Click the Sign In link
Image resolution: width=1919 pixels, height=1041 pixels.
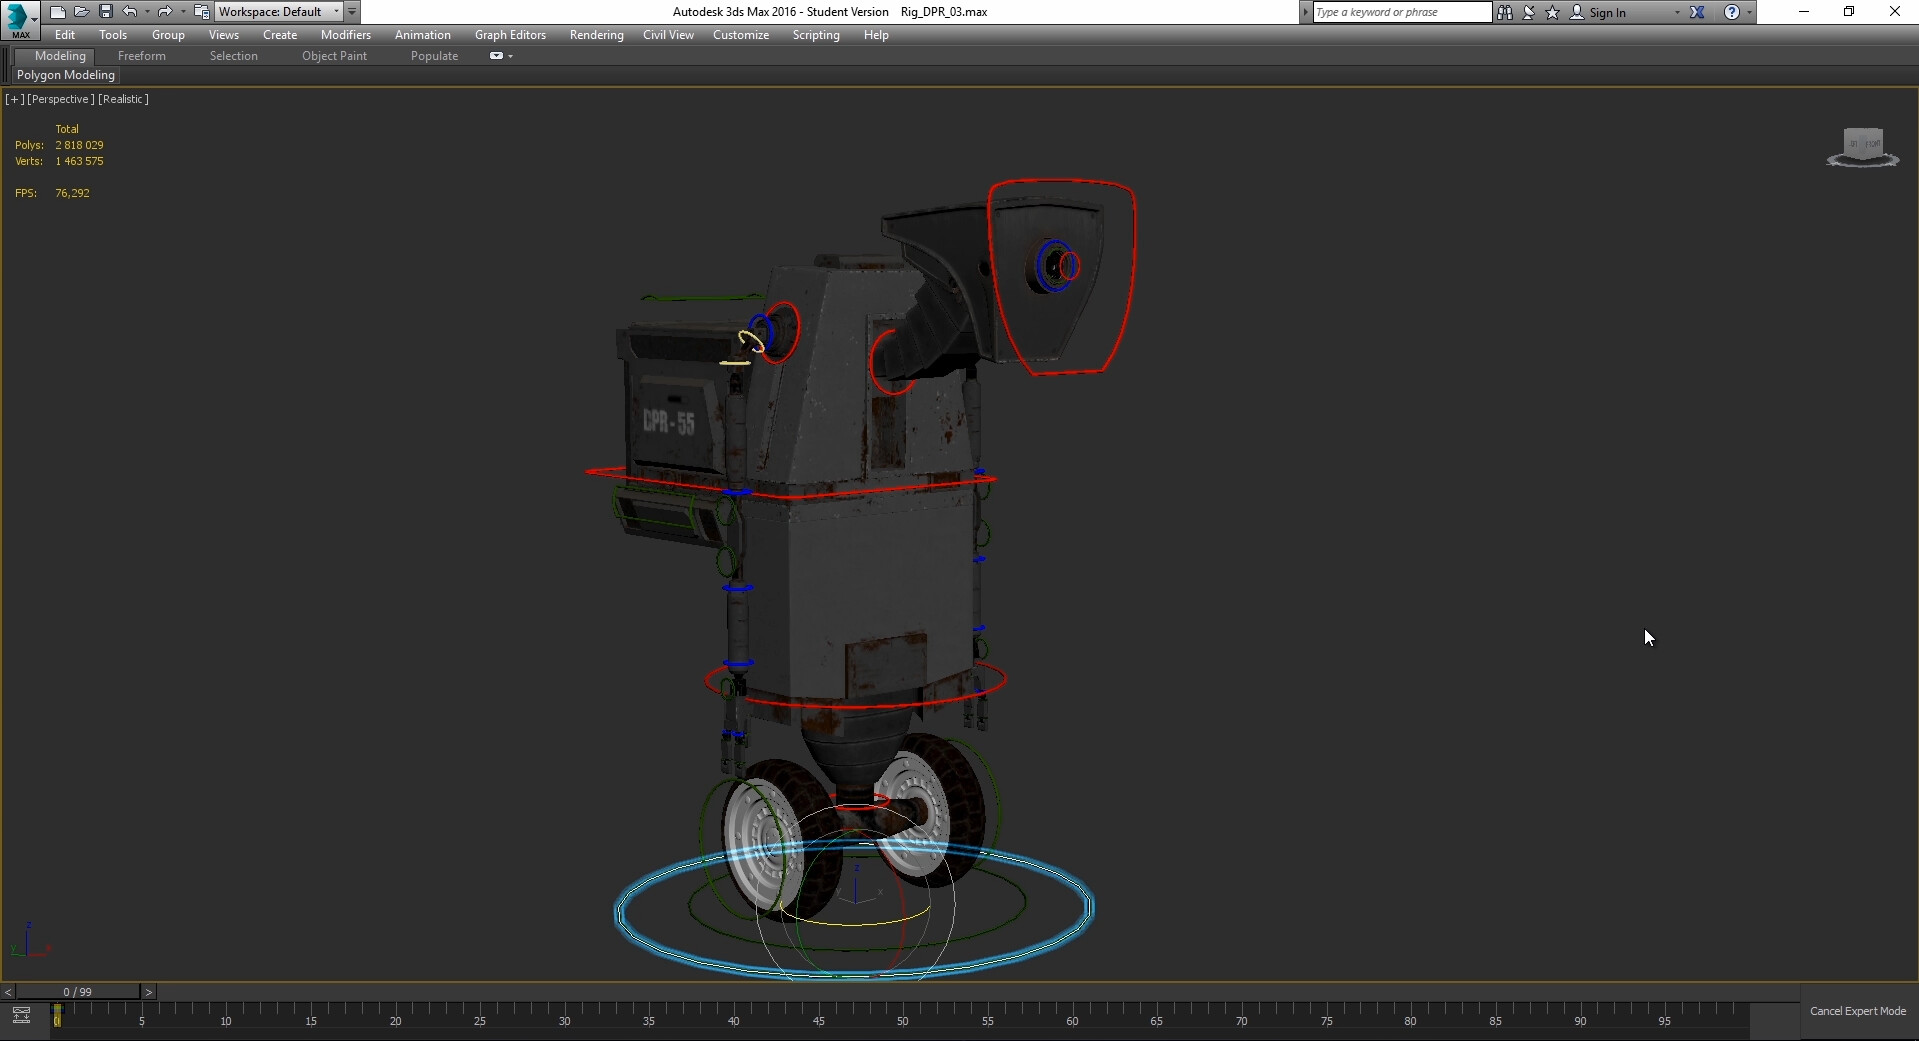click(1607, 13)
